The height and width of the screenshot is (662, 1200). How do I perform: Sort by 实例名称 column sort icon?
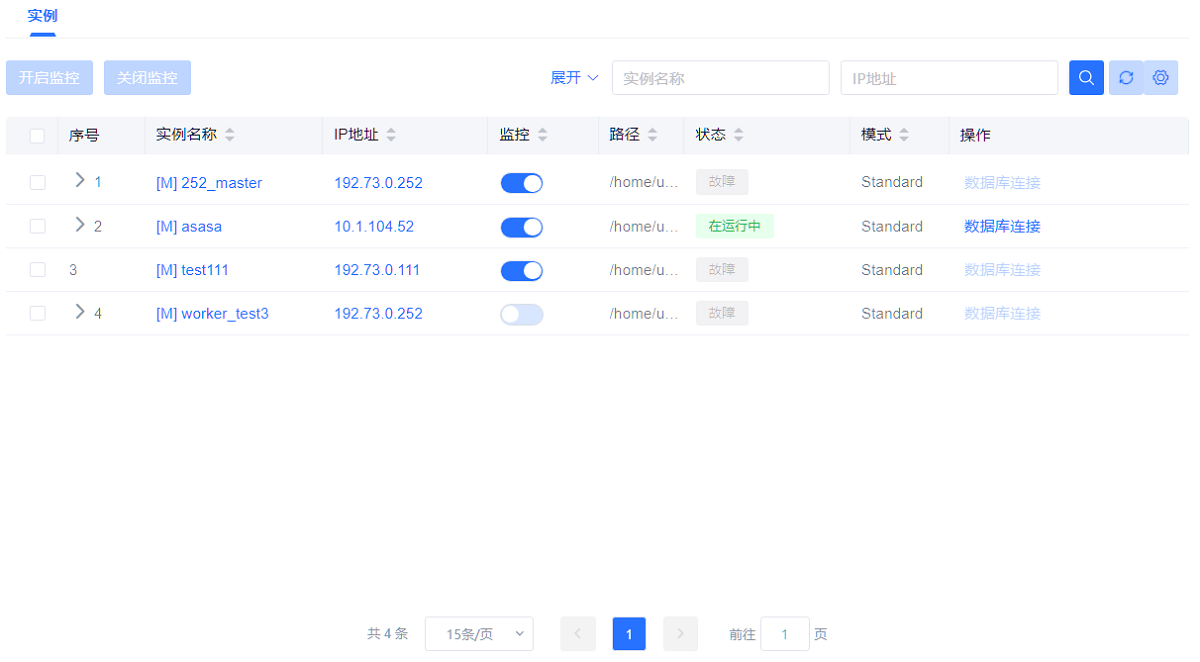[230, 135]
